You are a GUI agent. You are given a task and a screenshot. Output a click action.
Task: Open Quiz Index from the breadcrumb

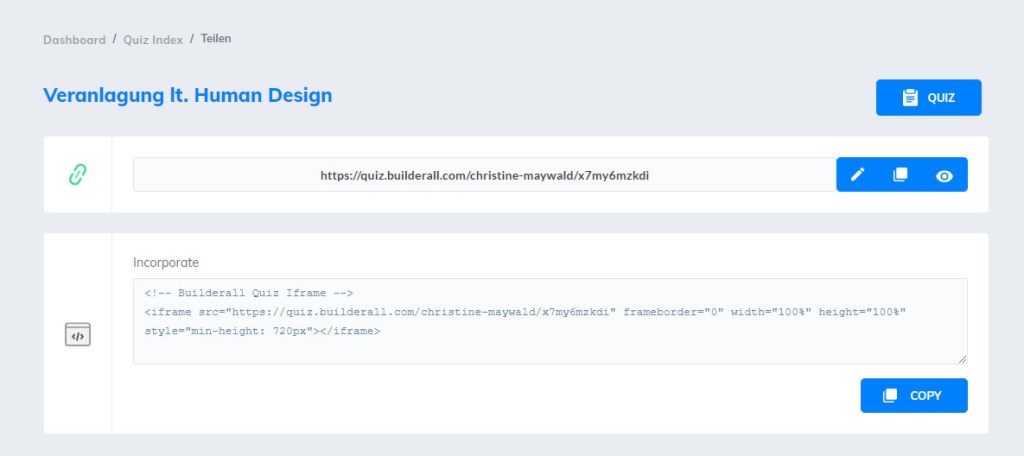tap(153, 40)
